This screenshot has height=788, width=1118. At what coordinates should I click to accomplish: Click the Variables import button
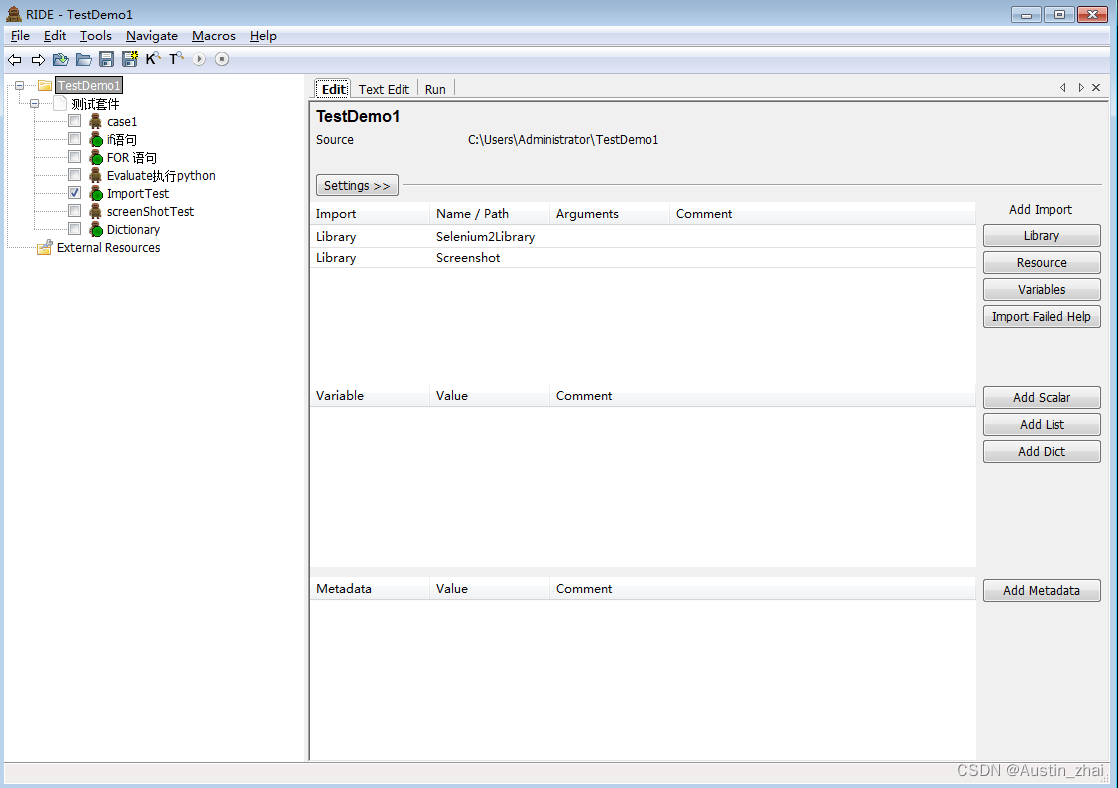[1042, 290]
